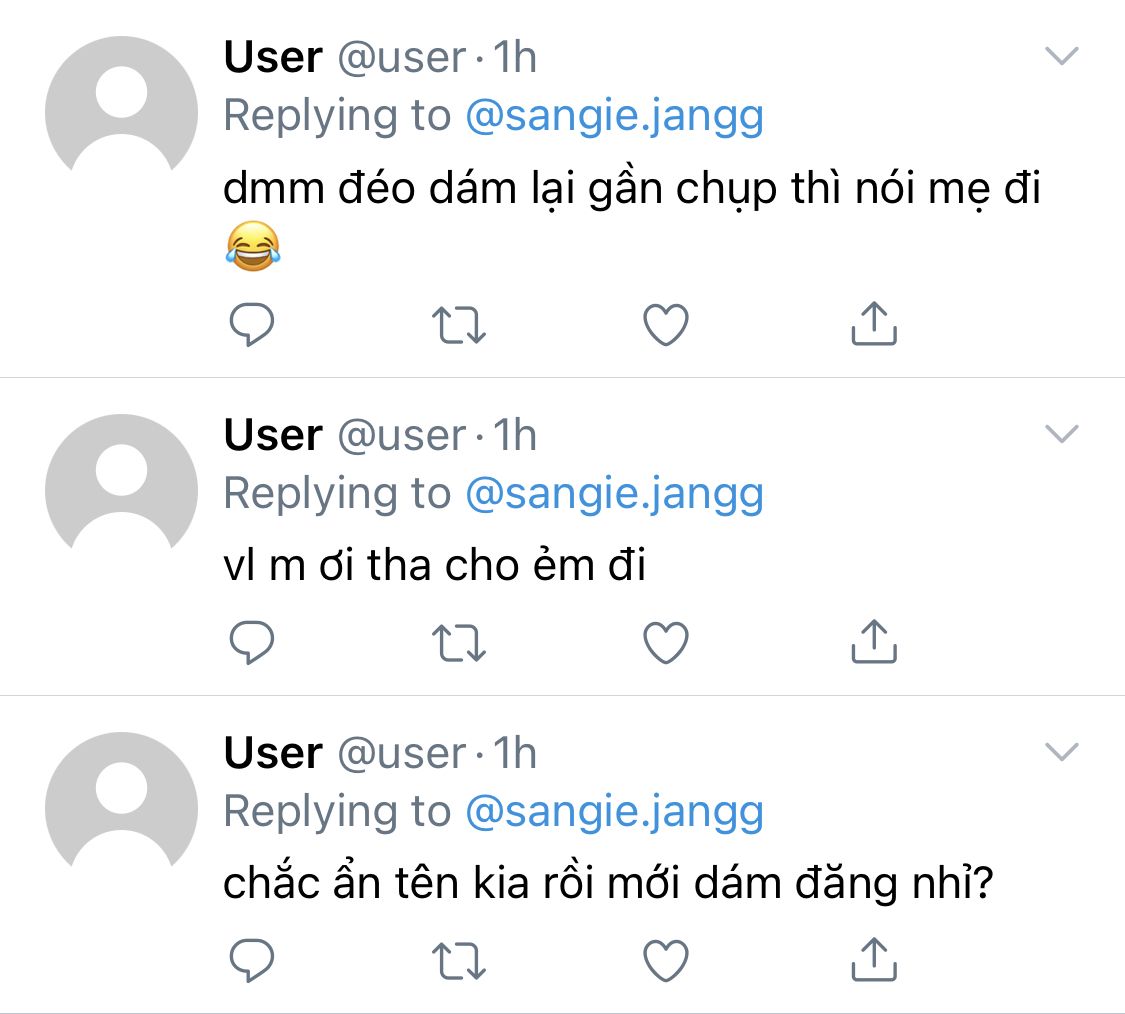The height and width of the screenshot is (1014, 1125).
Task: Expand the more menu on "vl m ơi" tweet
Action: 1061,433
